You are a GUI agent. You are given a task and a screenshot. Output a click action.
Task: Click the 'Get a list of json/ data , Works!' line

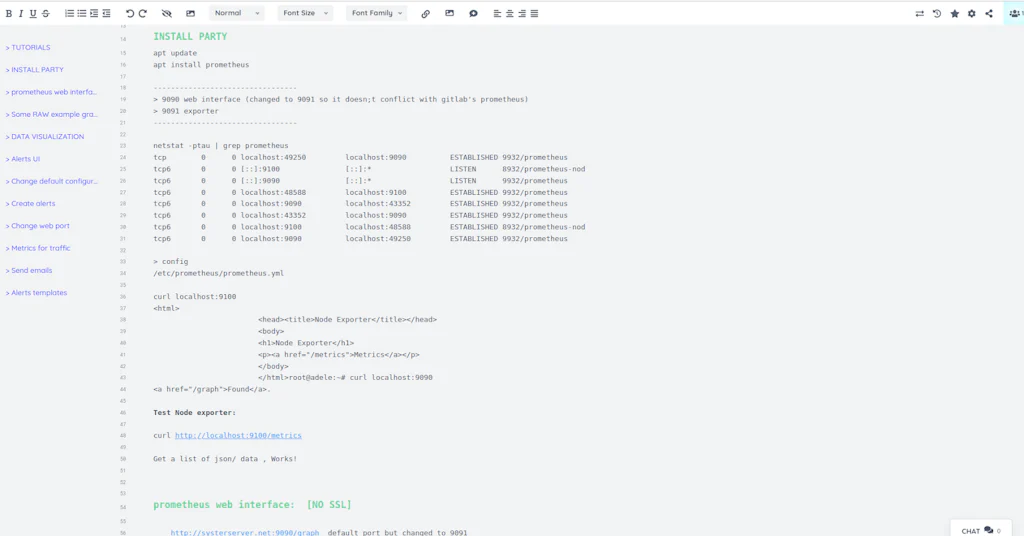(x=225, y=459)
